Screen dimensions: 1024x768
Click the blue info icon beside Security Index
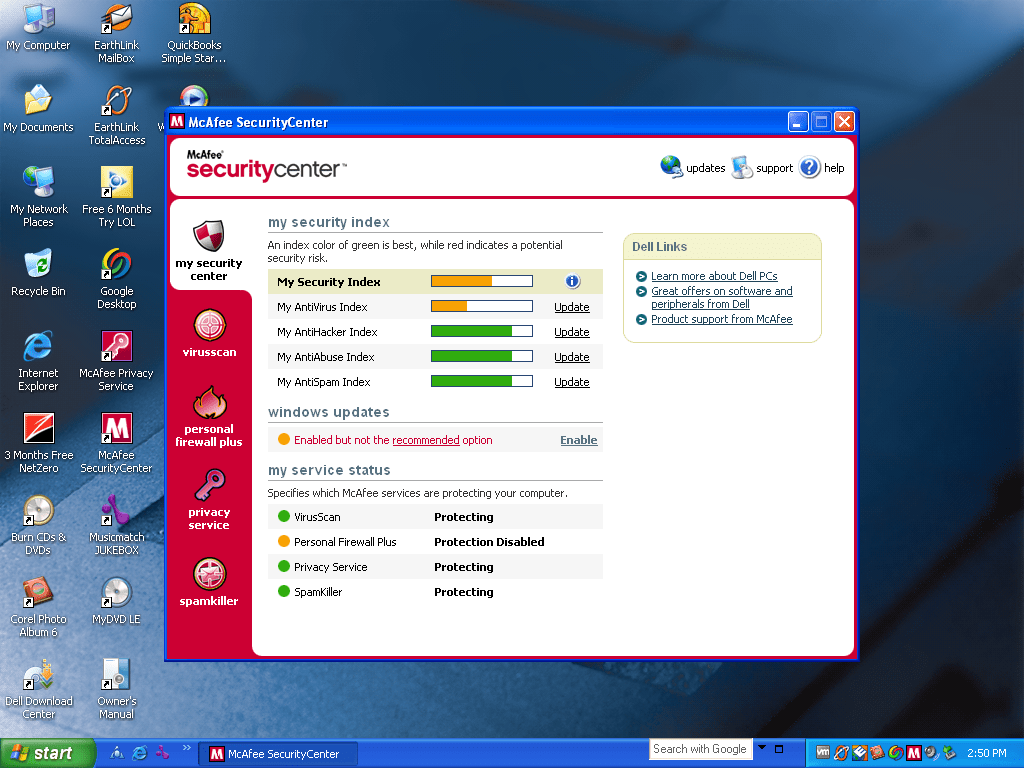(572, 282)
